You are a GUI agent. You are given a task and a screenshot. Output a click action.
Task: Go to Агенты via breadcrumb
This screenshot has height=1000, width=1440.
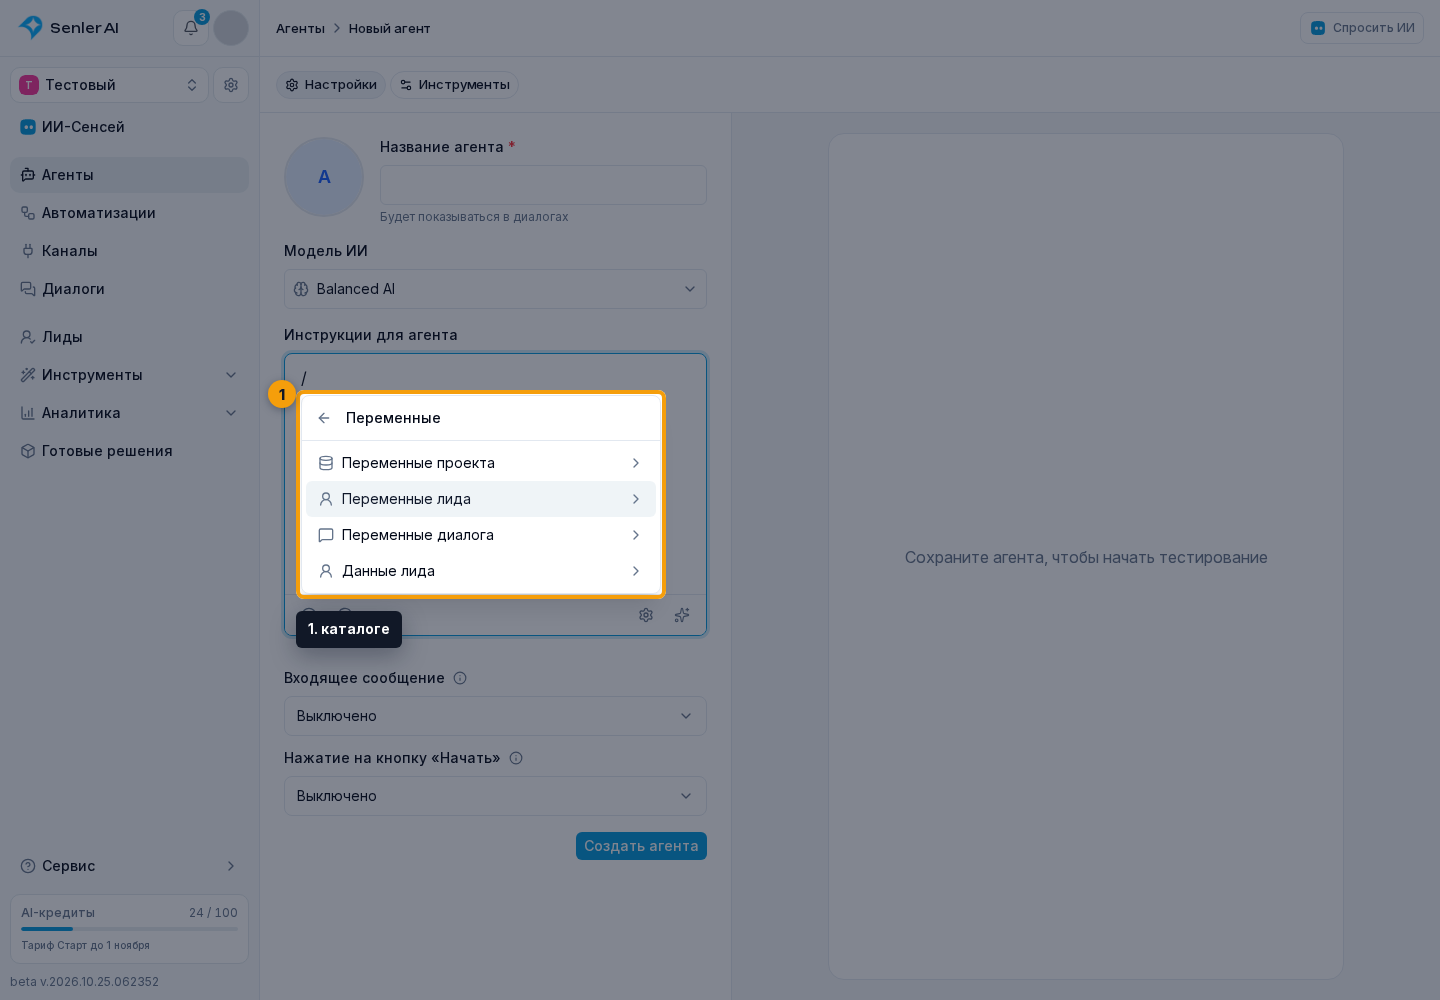click(x=300, y=28)
